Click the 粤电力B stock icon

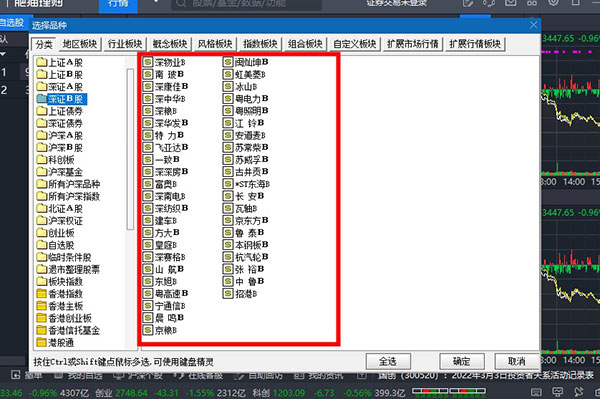click(x=228, y=99)
